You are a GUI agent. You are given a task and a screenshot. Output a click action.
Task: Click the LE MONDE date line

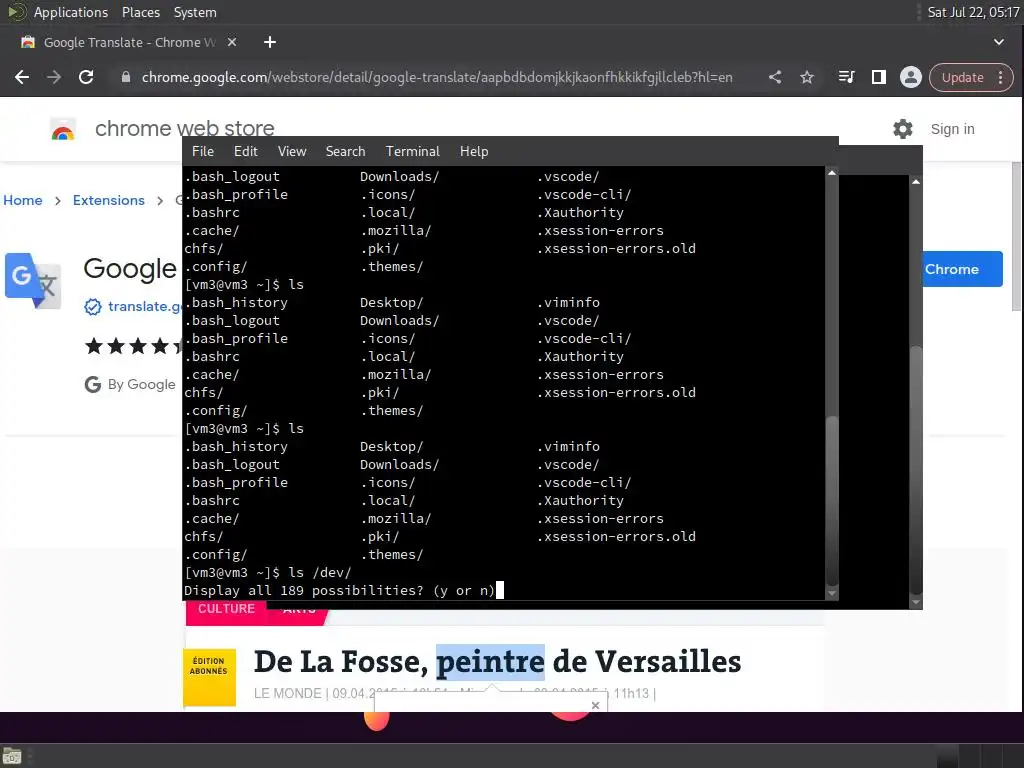coord(455,693)
